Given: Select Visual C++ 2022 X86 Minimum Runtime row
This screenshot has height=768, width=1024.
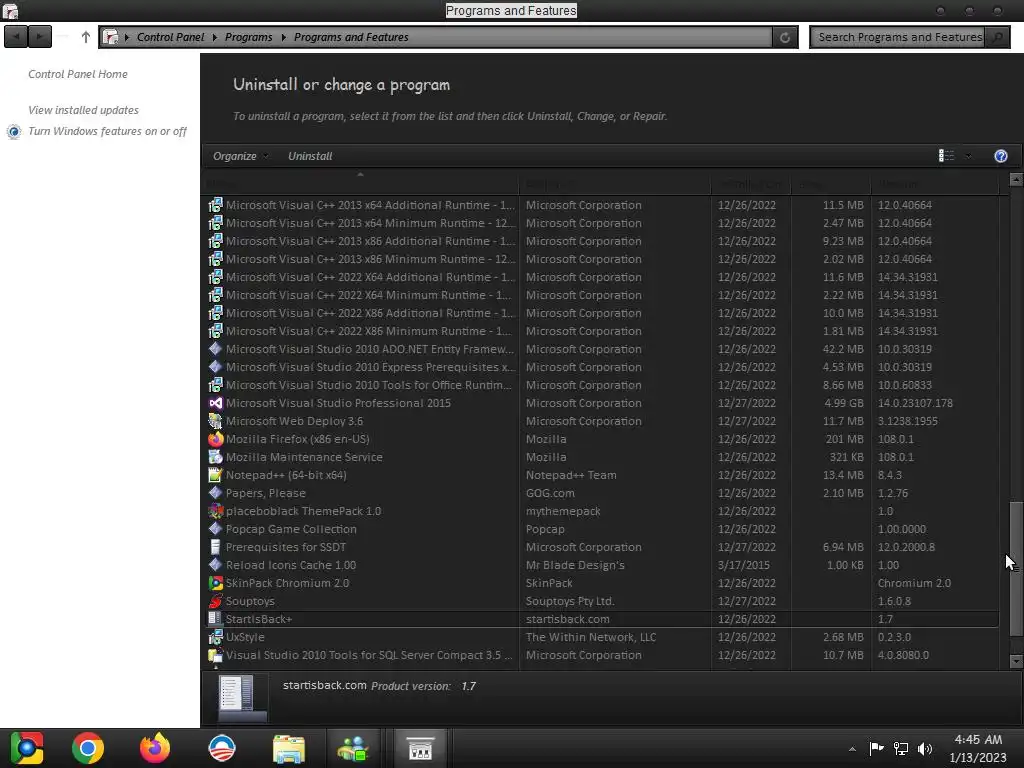Looking at the screenshot, I should (x=603, y=331).
